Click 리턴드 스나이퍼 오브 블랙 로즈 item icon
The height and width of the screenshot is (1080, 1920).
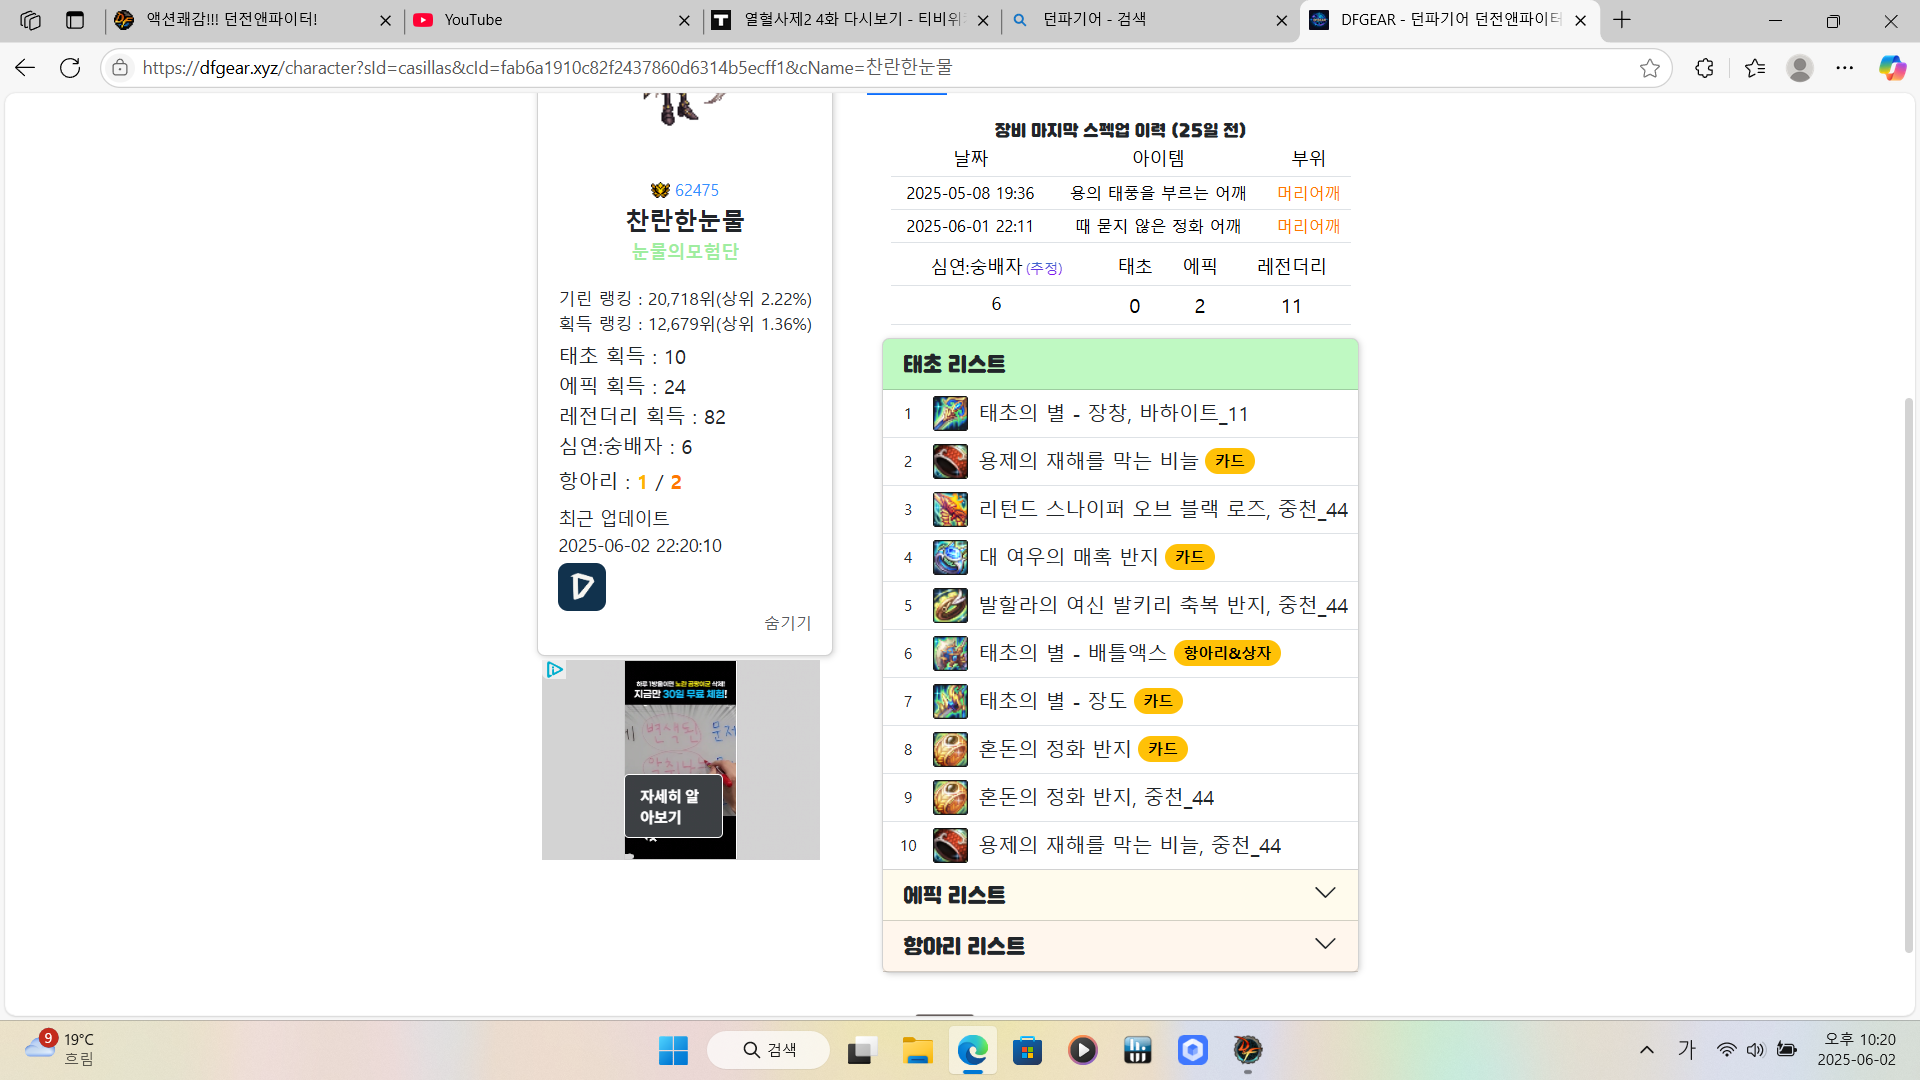point(949,509)
